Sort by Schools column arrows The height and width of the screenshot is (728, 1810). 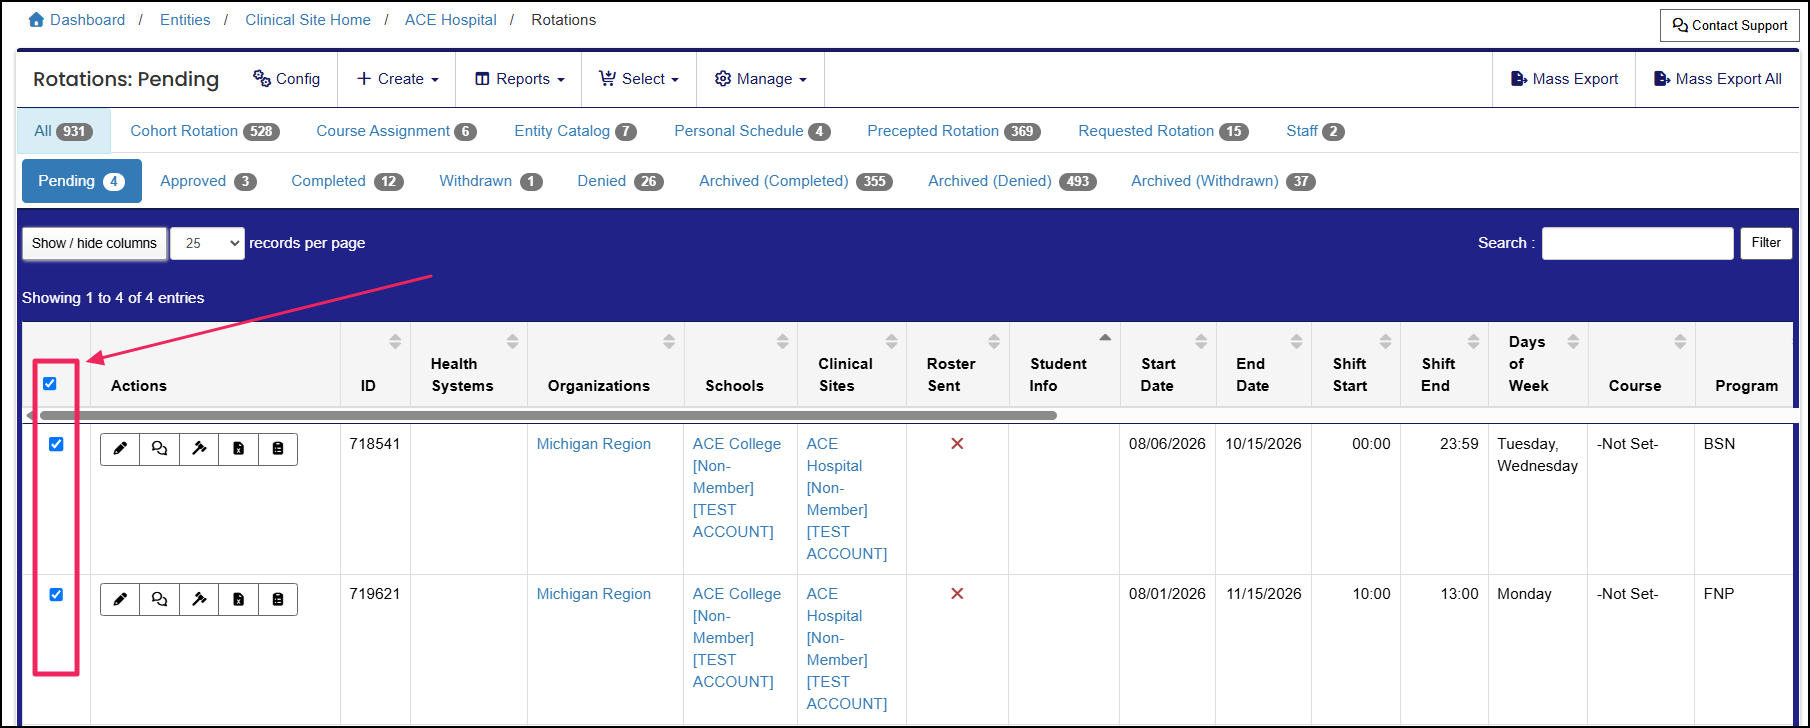(783, 341)
